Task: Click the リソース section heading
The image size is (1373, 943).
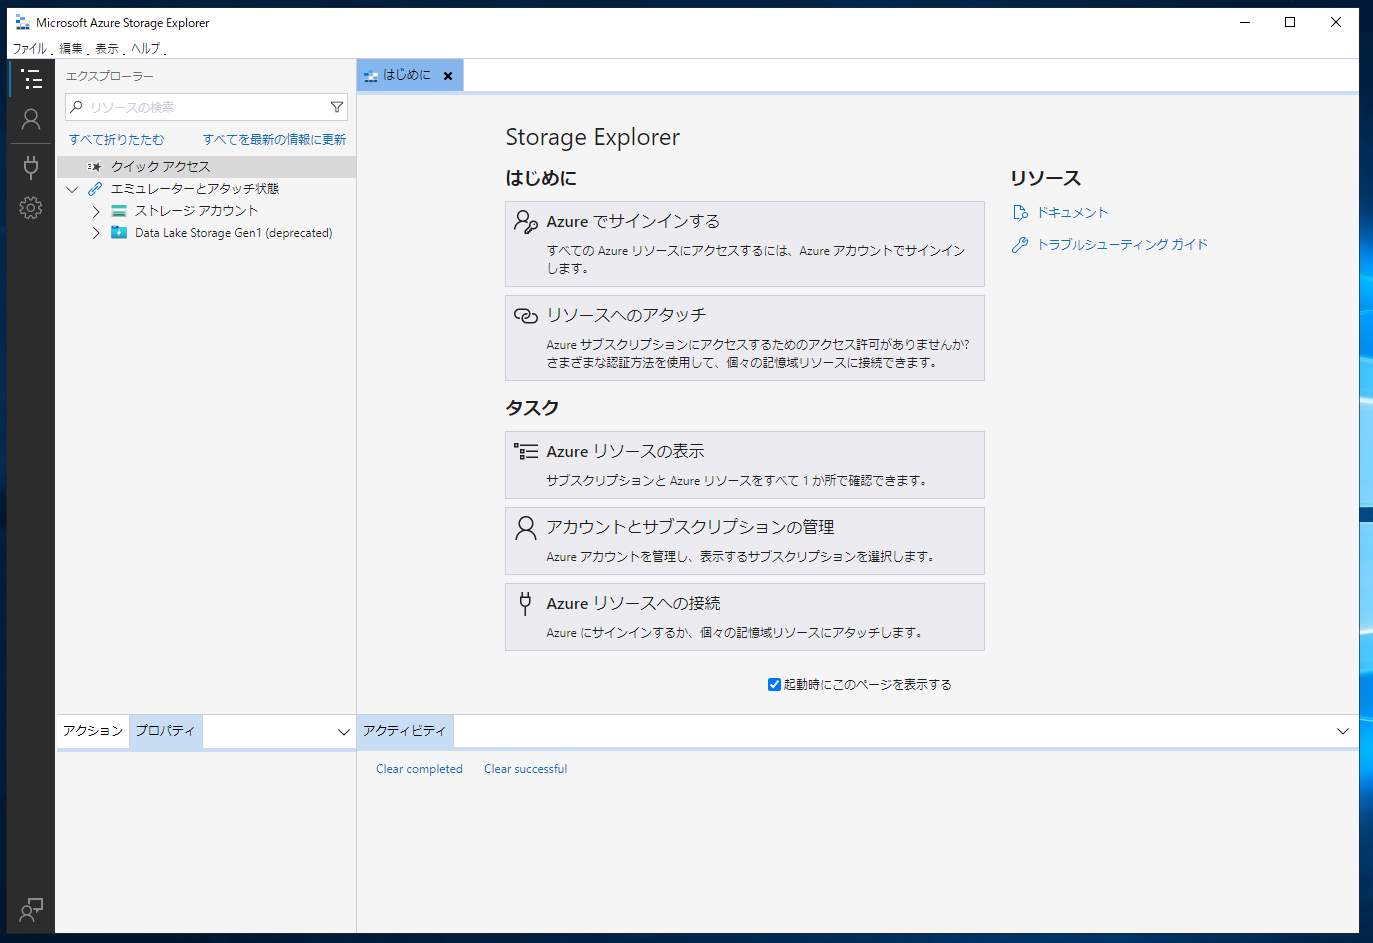Action: [x=1045, y=178]
